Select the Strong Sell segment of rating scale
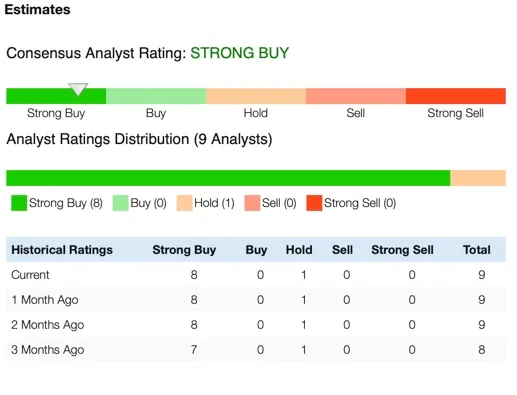Image resolution: width=517 pixels, height=395 pixels. (x=456, y=96)
